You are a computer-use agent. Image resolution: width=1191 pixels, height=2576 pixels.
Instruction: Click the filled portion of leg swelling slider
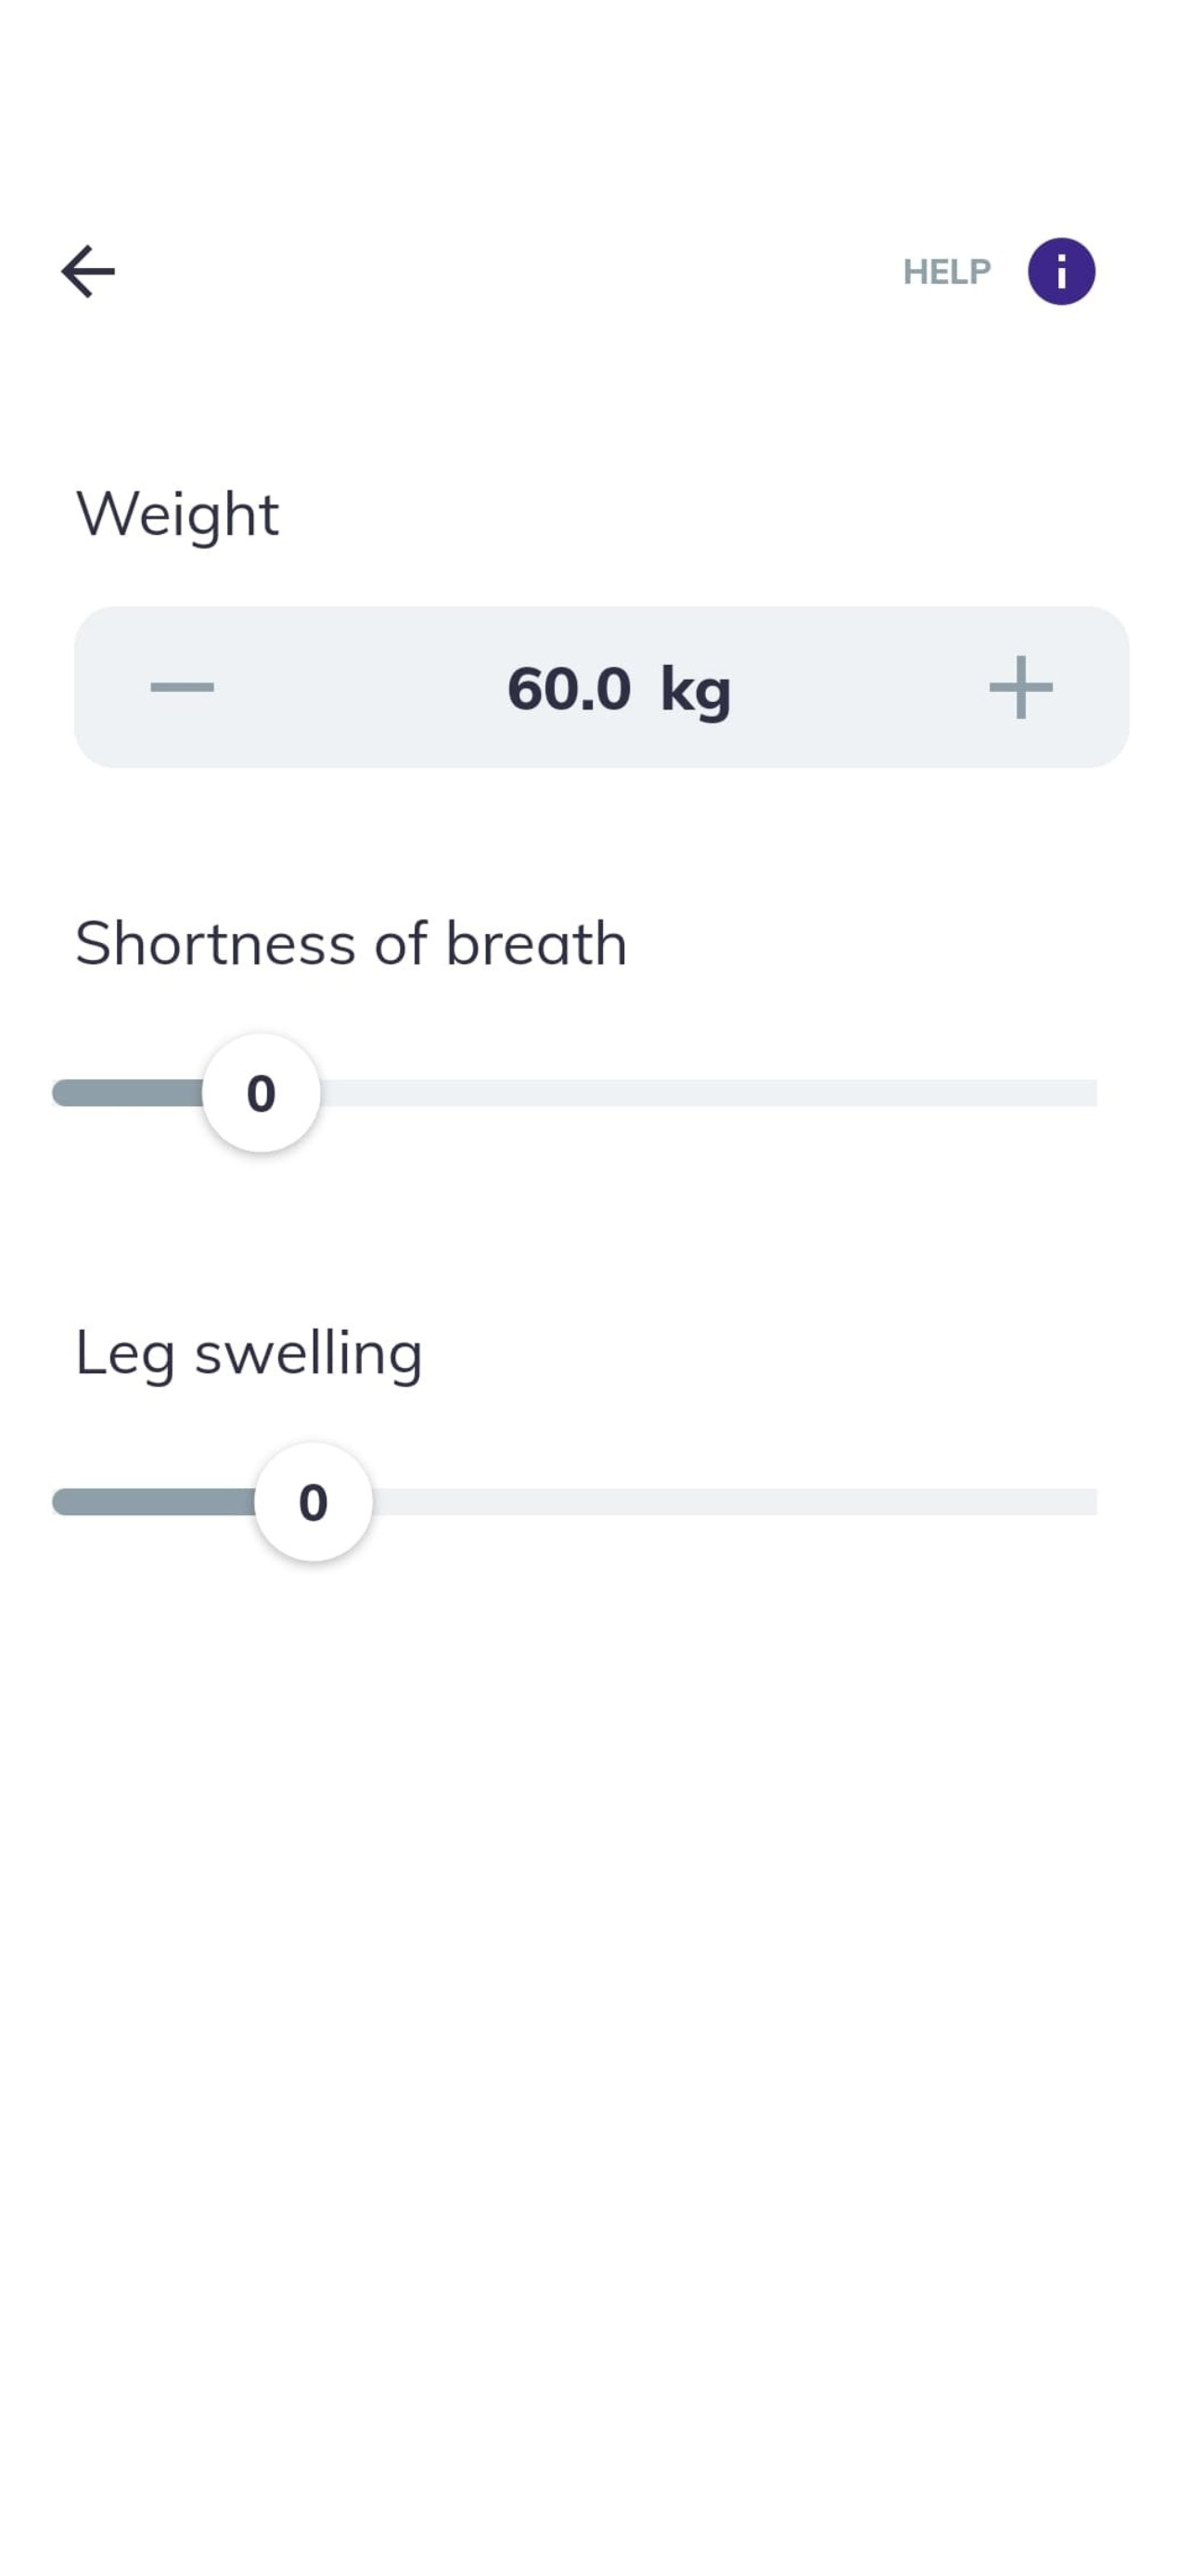point(154,1502)
